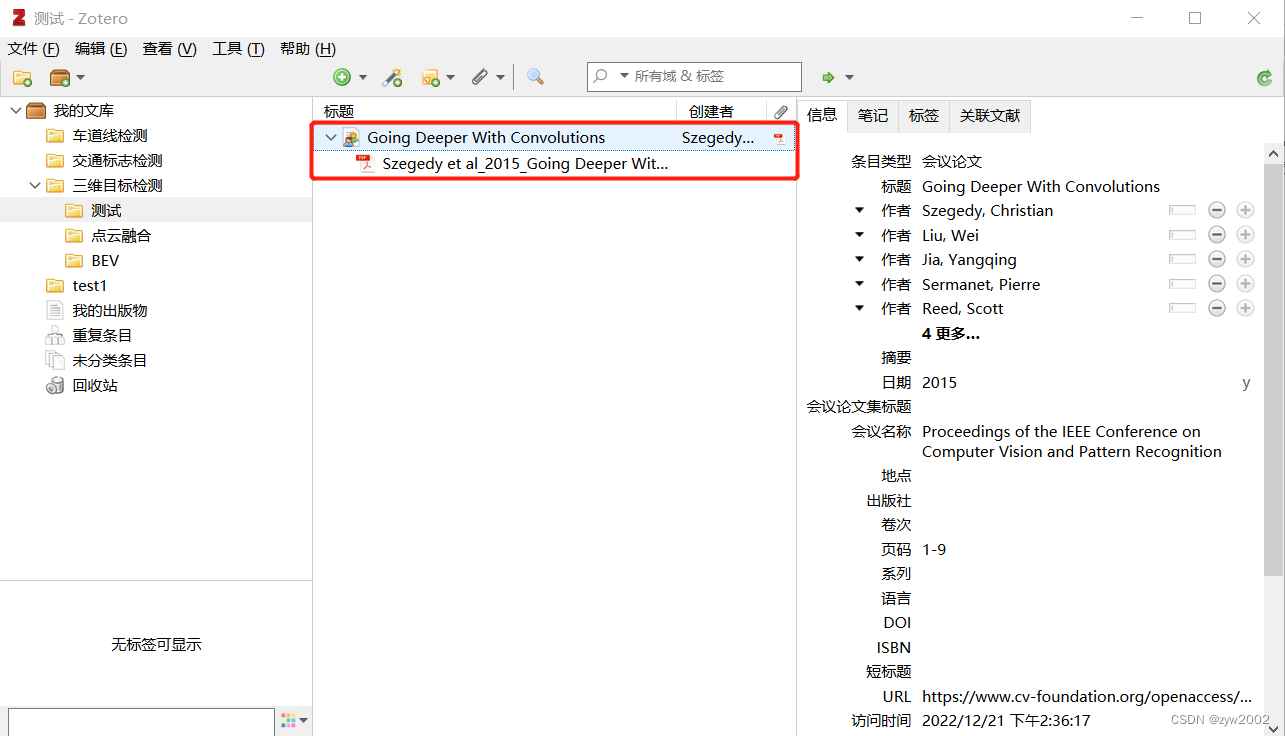
Task: Open creator type dropdown for Jia, Yangqing
Action: point(859,260)
